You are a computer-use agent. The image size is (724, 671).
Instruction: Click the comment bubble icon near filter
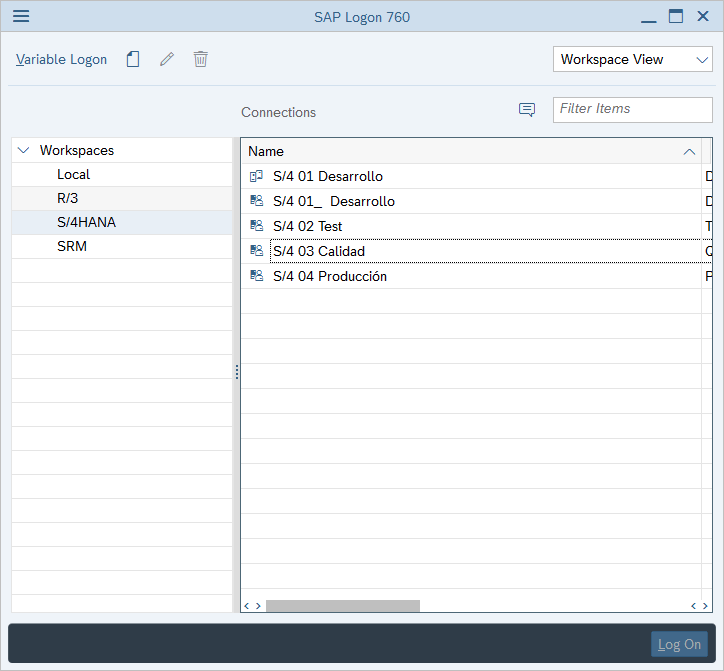click(527, 110)
